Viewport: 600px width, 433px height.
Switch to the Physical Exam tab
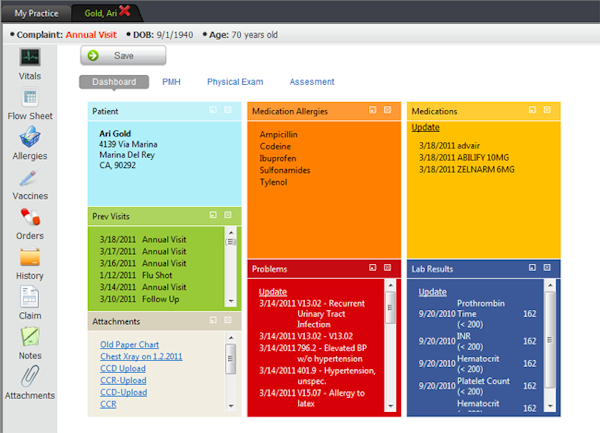(235, 82)
